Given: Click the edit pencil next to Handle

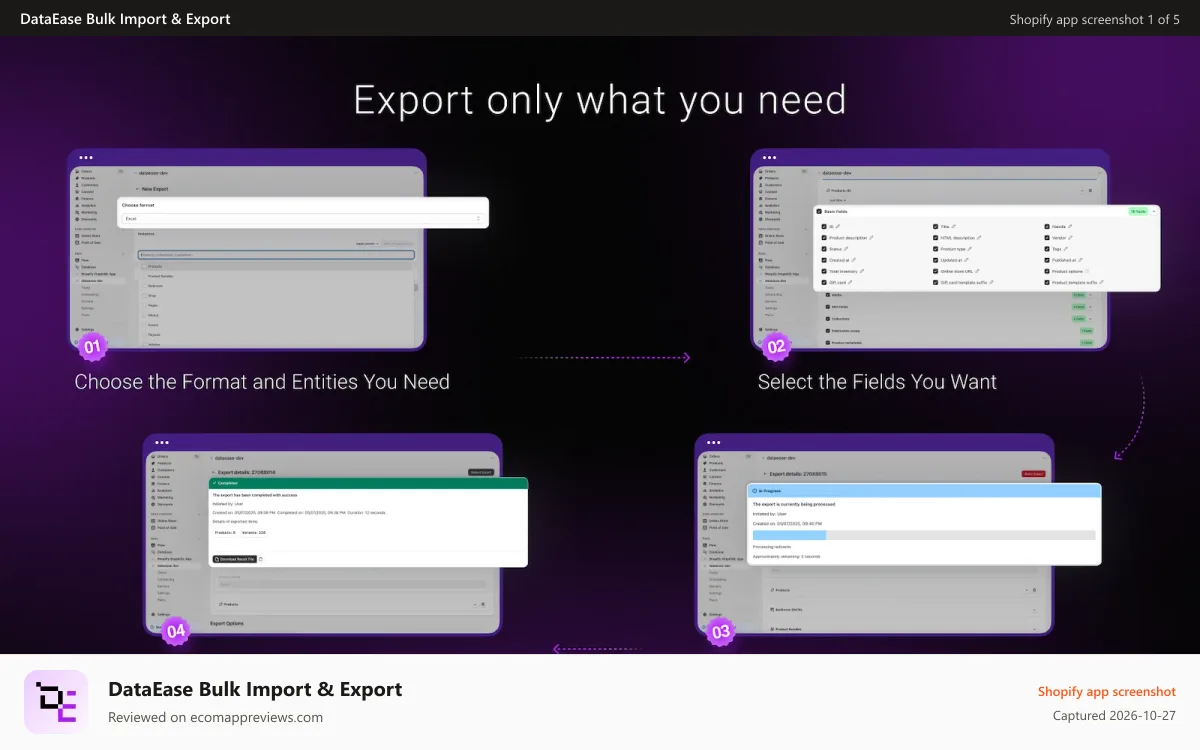Looking at the screenshot, I should coord(1070,226).
